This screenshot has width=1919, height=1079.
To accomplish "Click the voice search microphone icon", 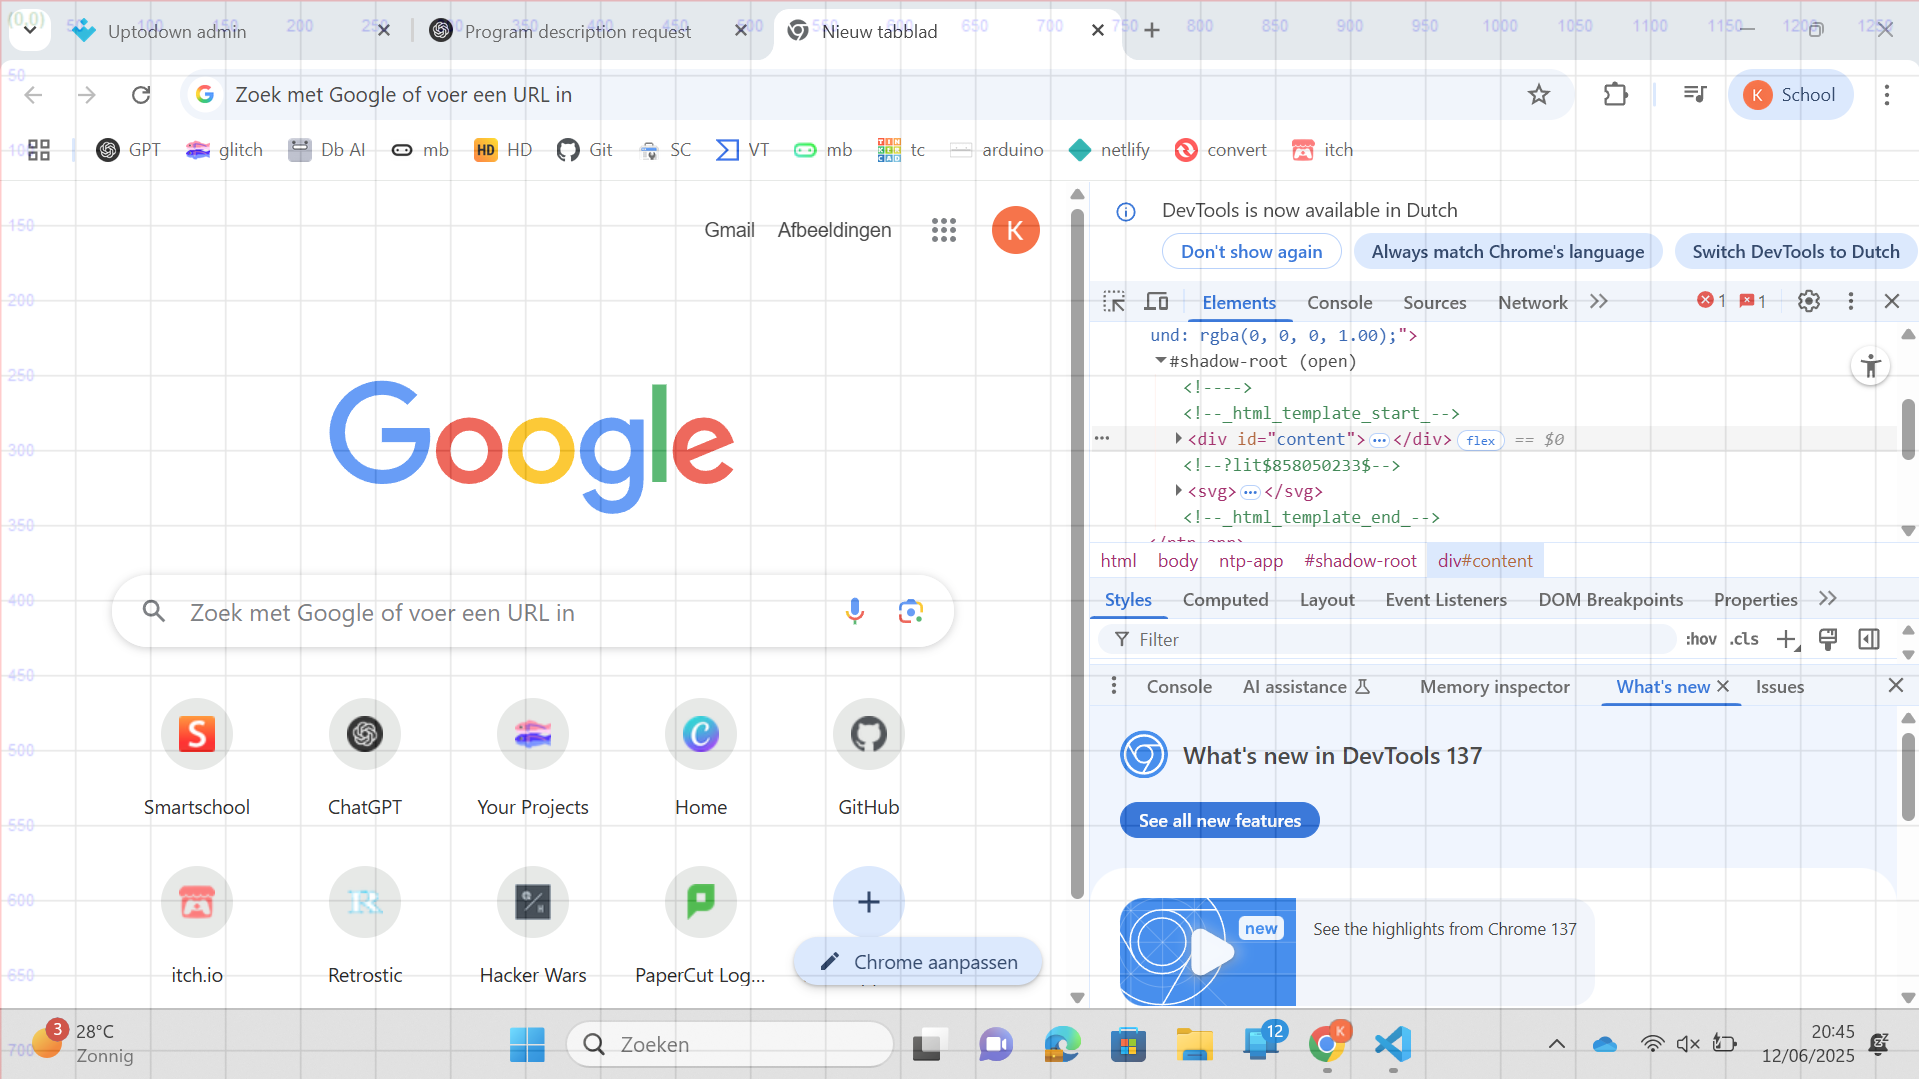I will tap(855, 611).
